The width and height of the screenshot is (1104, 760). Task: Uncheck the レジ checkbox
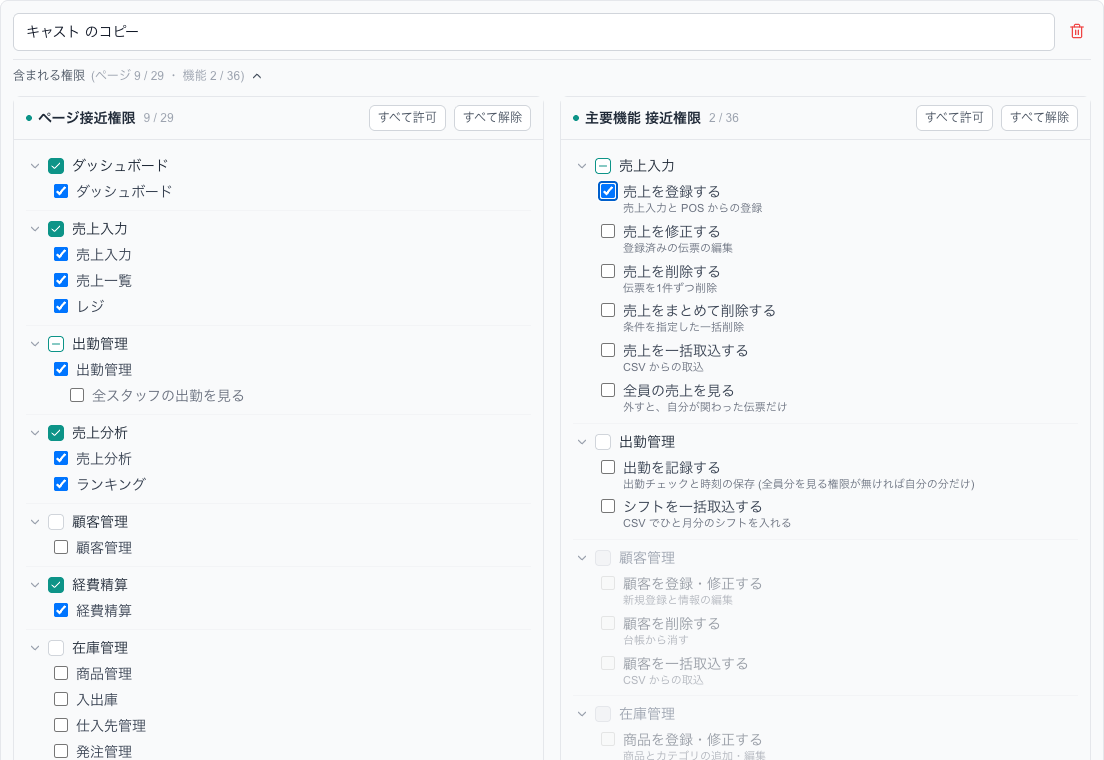coord(61,306)
